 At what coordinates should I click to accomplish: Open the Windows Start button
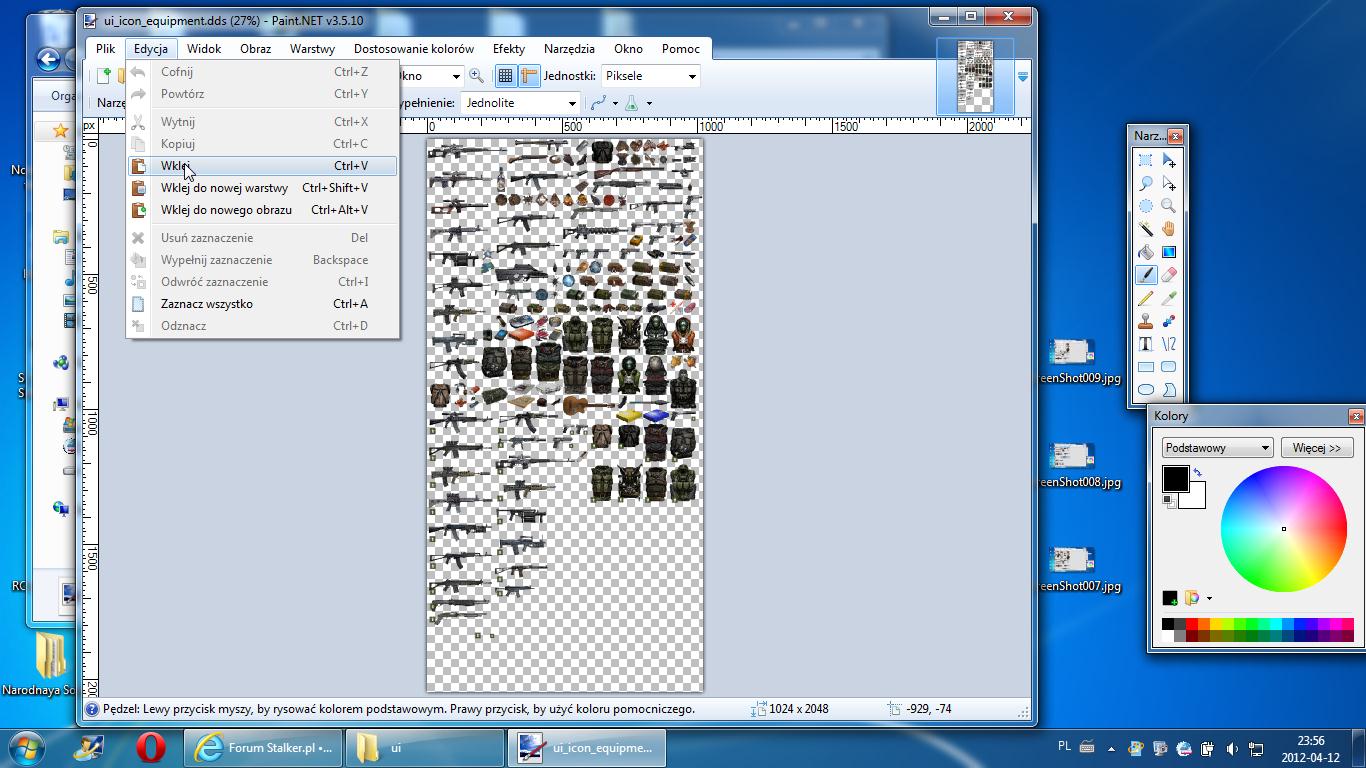coord(26,748)
